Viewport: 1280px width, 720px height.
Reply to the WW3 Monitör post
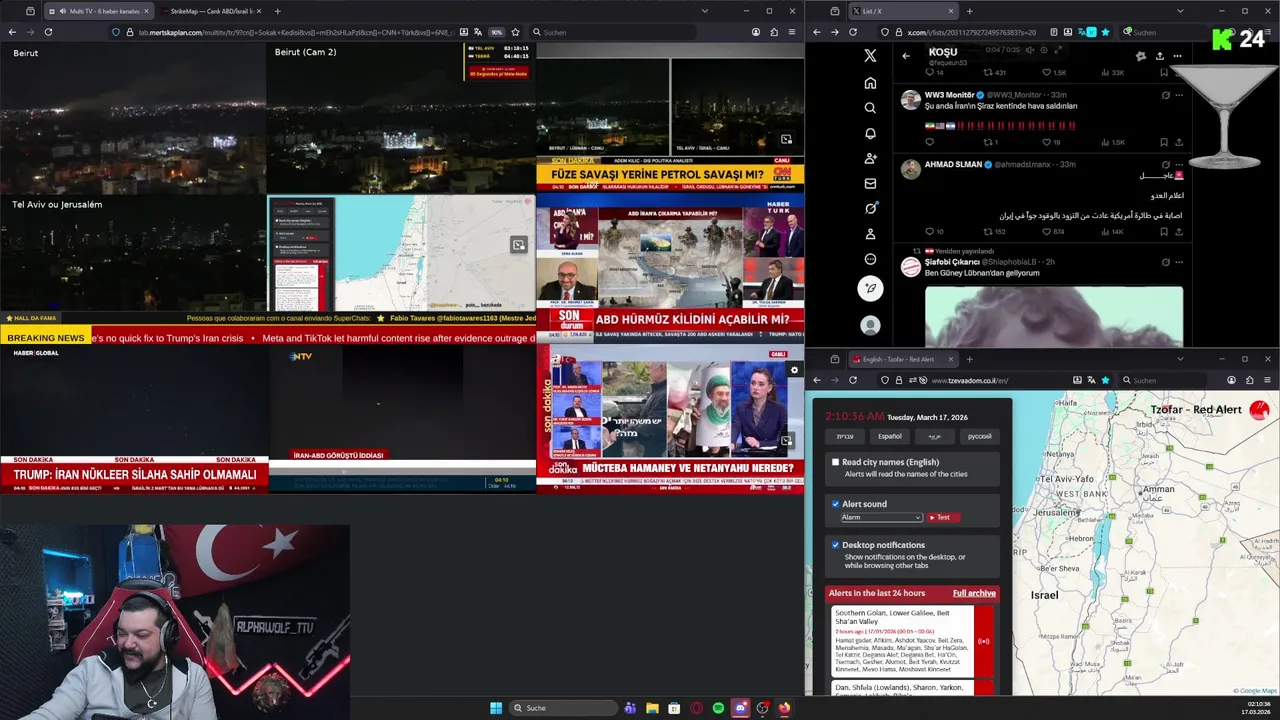click(930, 142)
